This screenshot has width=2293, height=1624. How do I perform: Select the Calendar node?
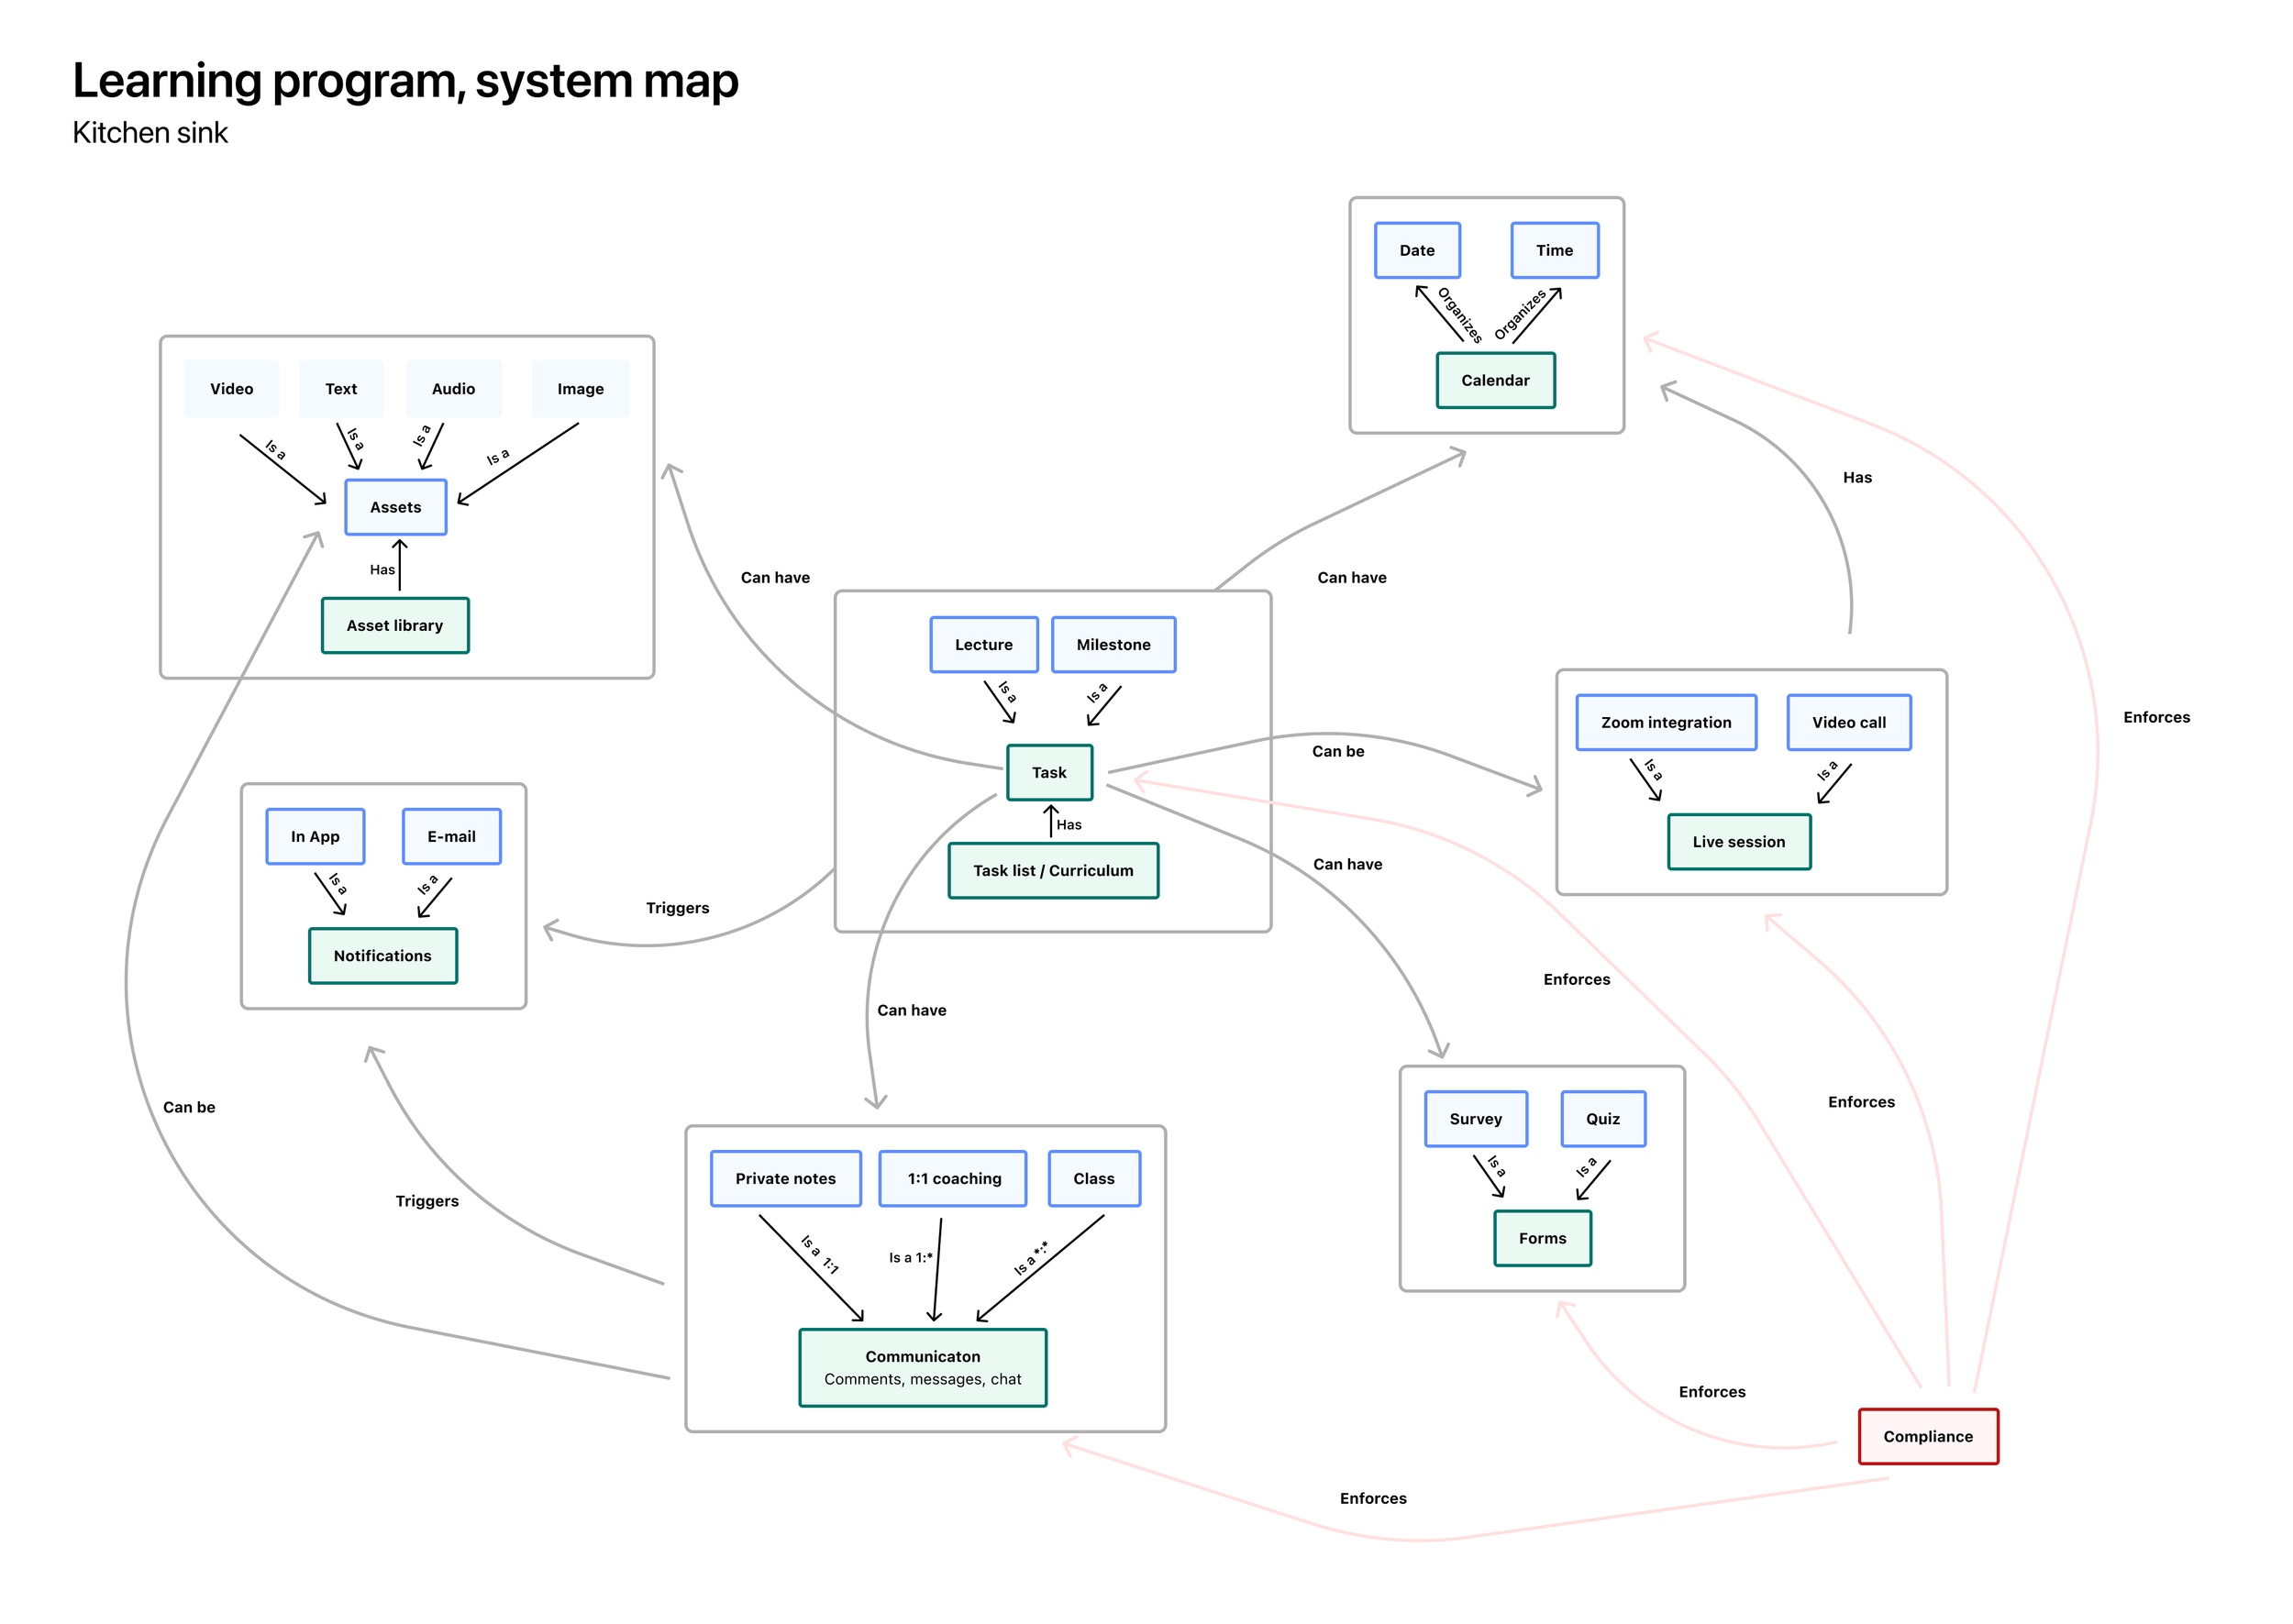click(x=1495, y=380)
